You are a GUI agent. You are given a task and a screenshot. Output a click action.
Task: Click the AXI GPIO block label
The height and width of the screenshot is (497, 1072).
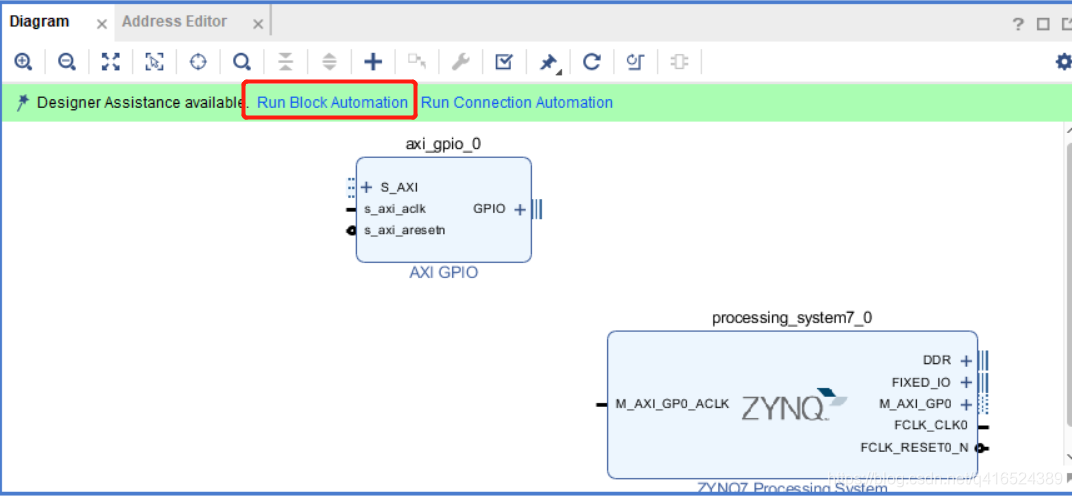click(x=444, y=273)
